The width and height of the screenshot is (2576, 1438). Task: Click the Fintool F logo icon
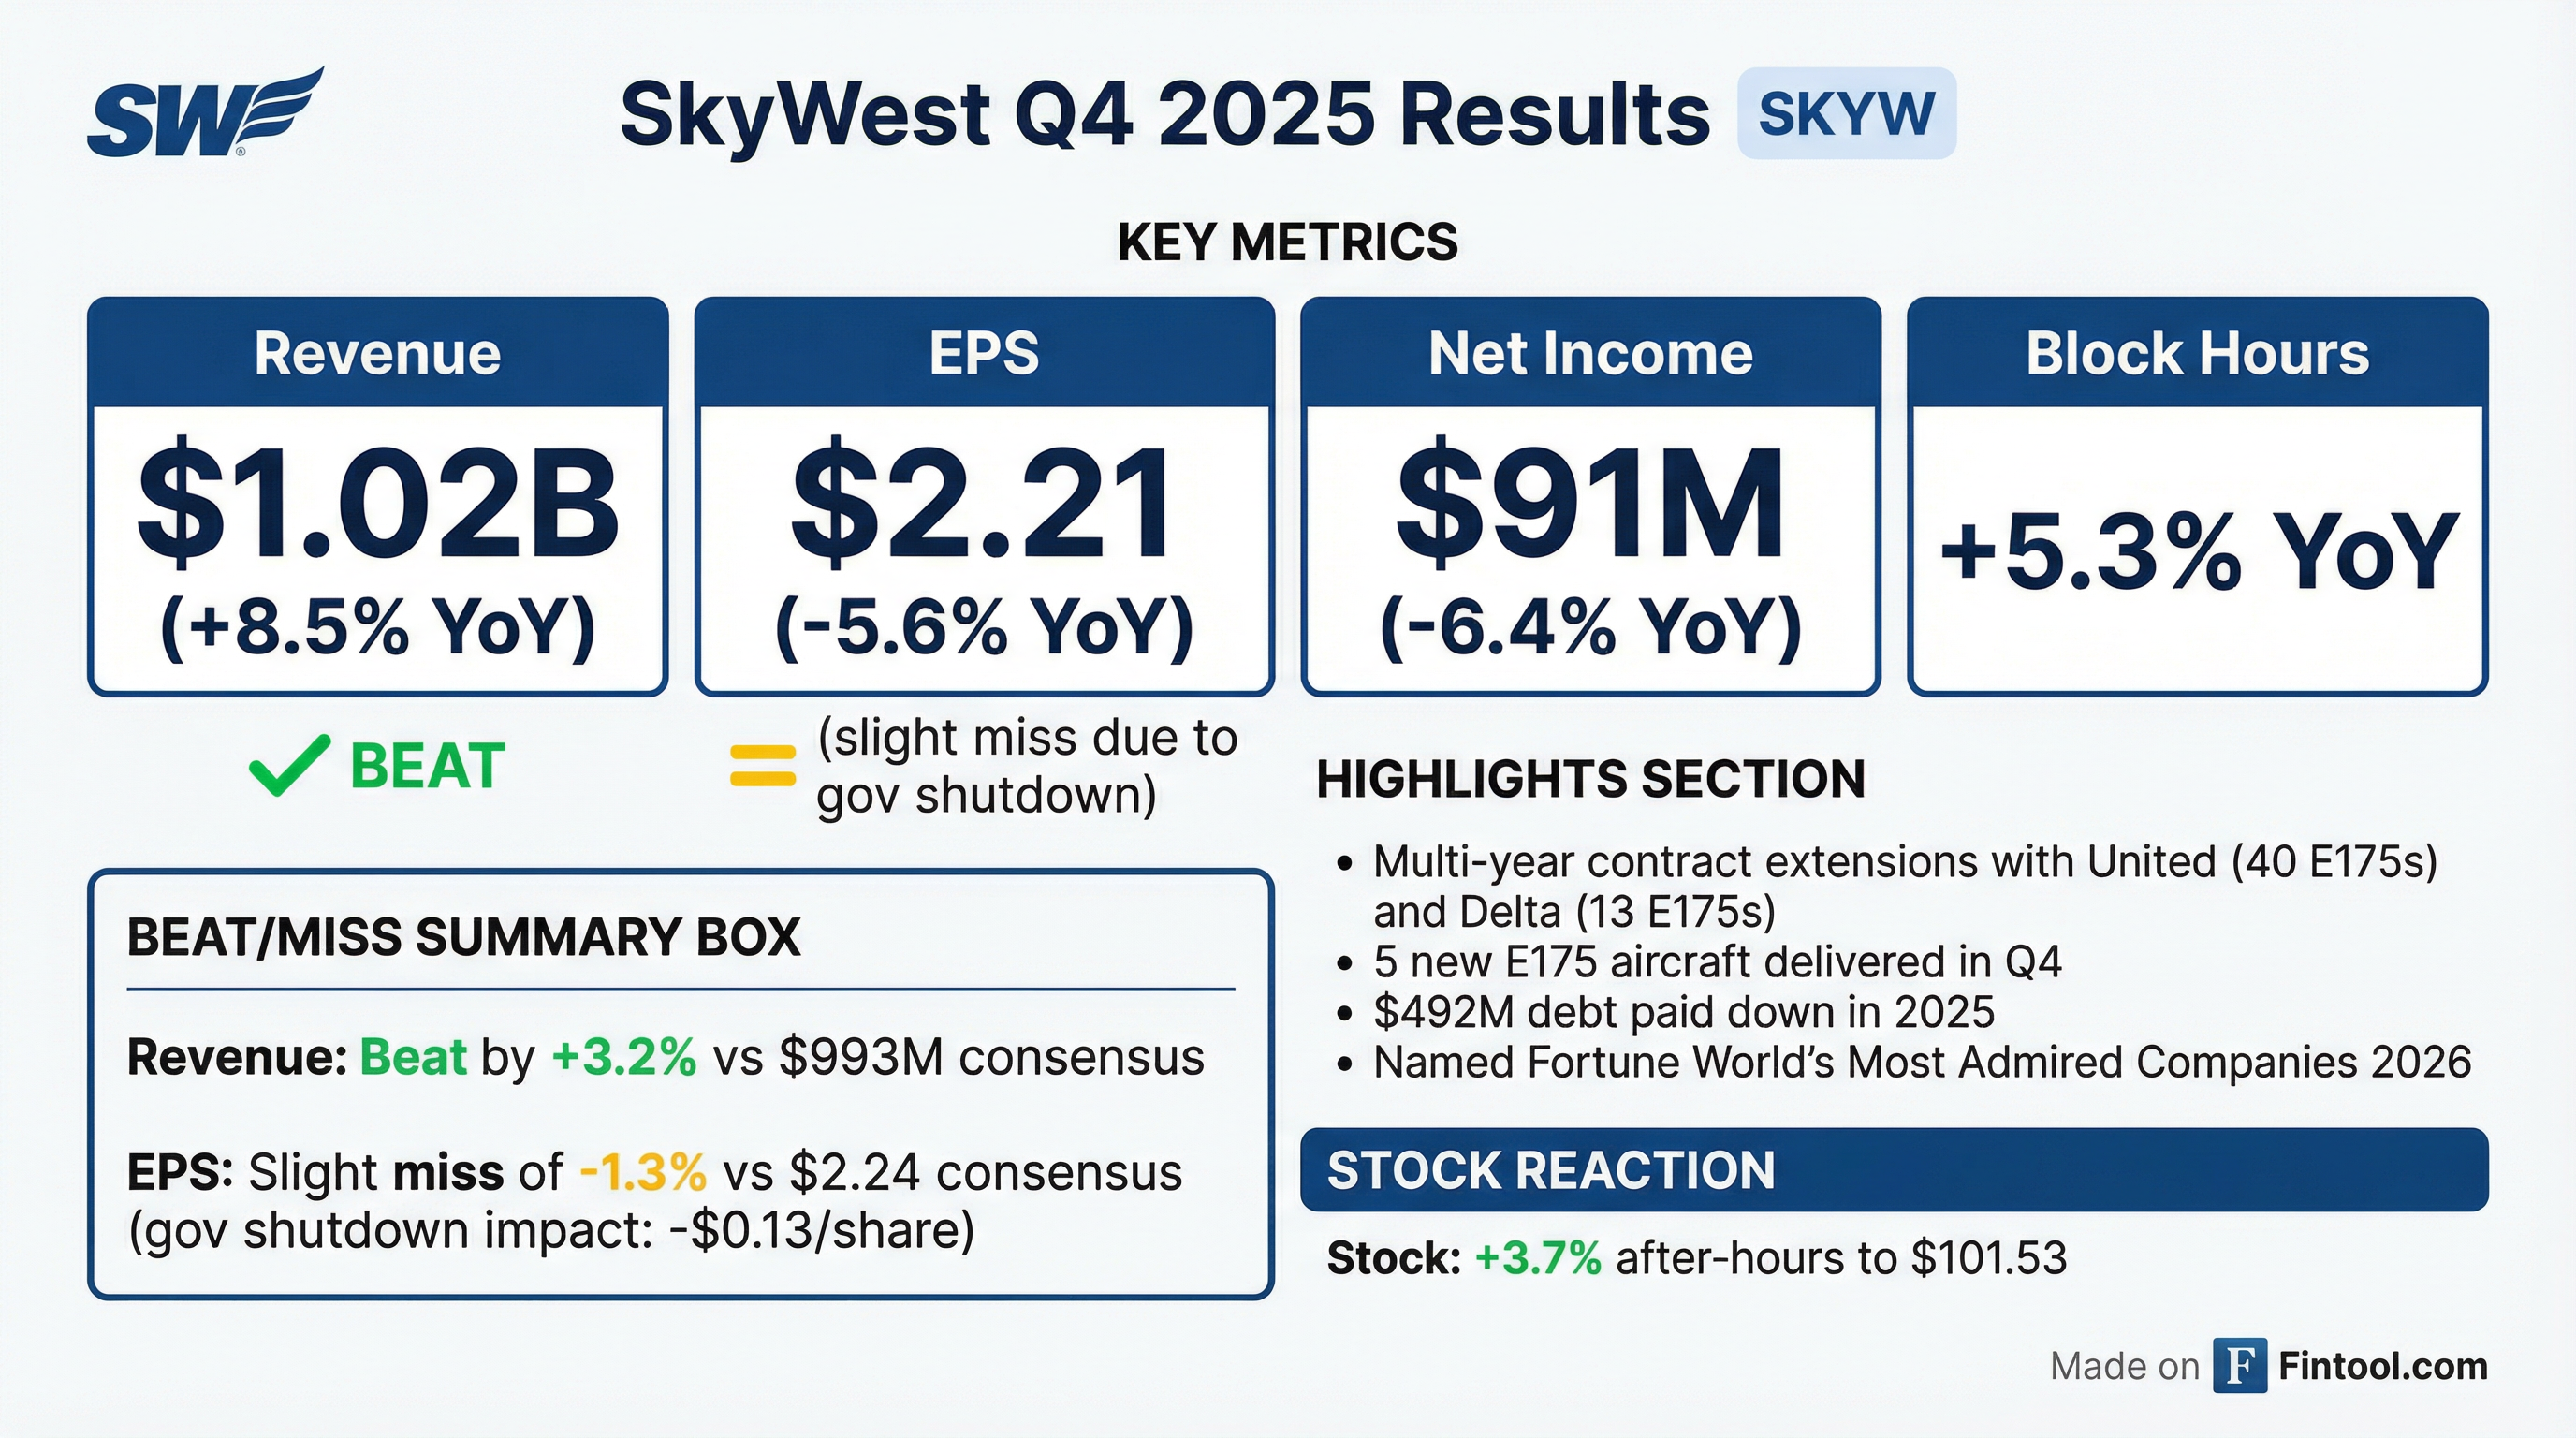coord(2238,1366)
